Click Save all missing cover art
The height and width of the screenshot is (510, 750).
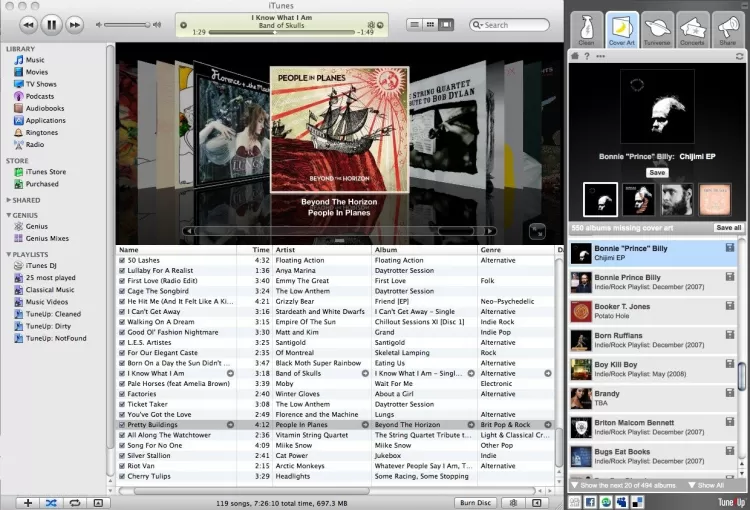point(728,228)
